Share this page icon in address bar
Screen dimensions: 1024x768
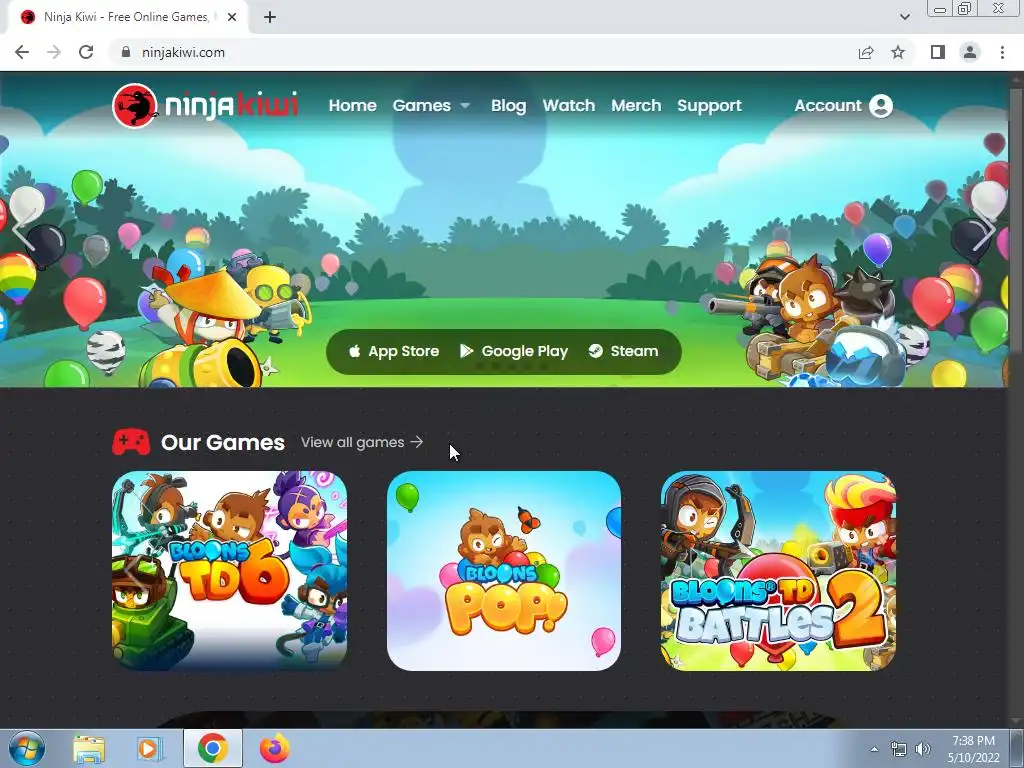tap(866, 52)
